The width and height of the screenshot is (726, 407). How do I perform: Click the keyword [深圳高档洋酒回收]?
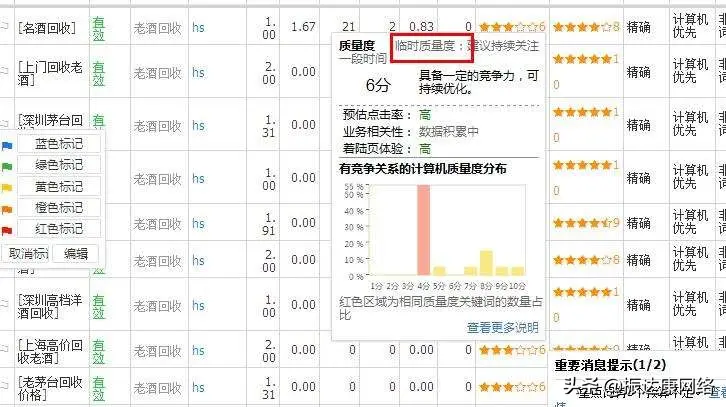pyautogui.click(x=50, y=306)
